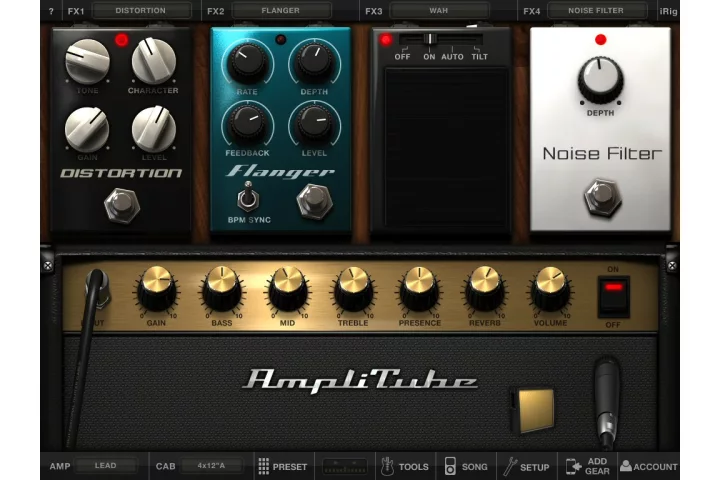
Task: Click the left amp corner screw icon
Action: [x=48, y=265]
